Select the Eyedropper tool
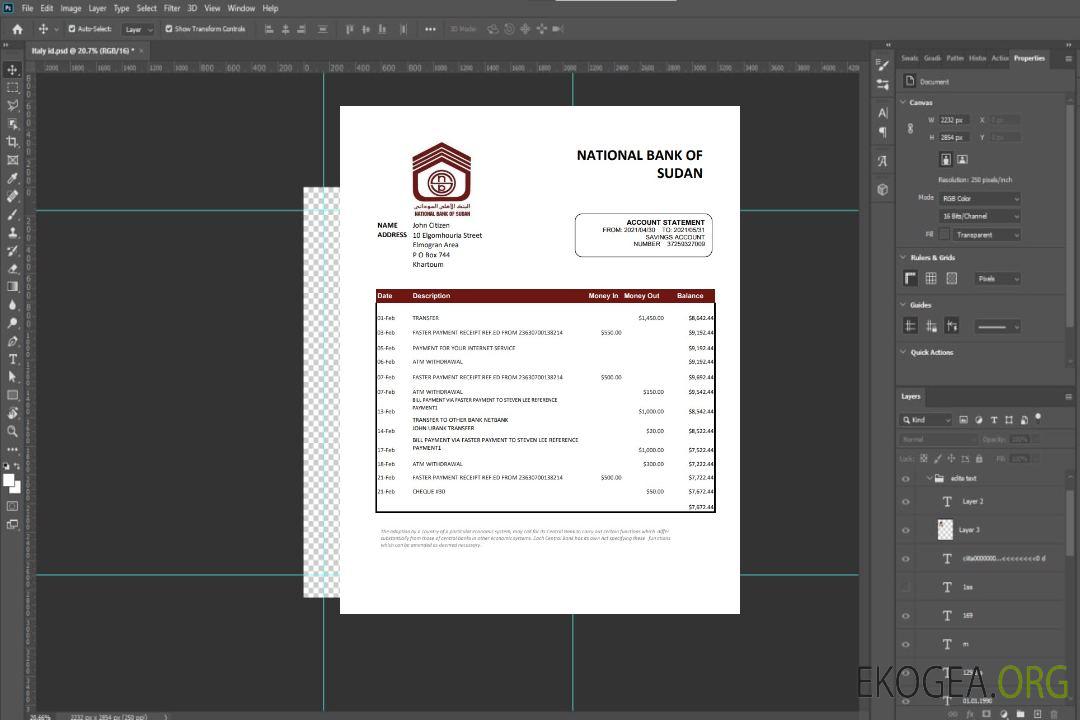1080x720 pixels. pos(12,178)
